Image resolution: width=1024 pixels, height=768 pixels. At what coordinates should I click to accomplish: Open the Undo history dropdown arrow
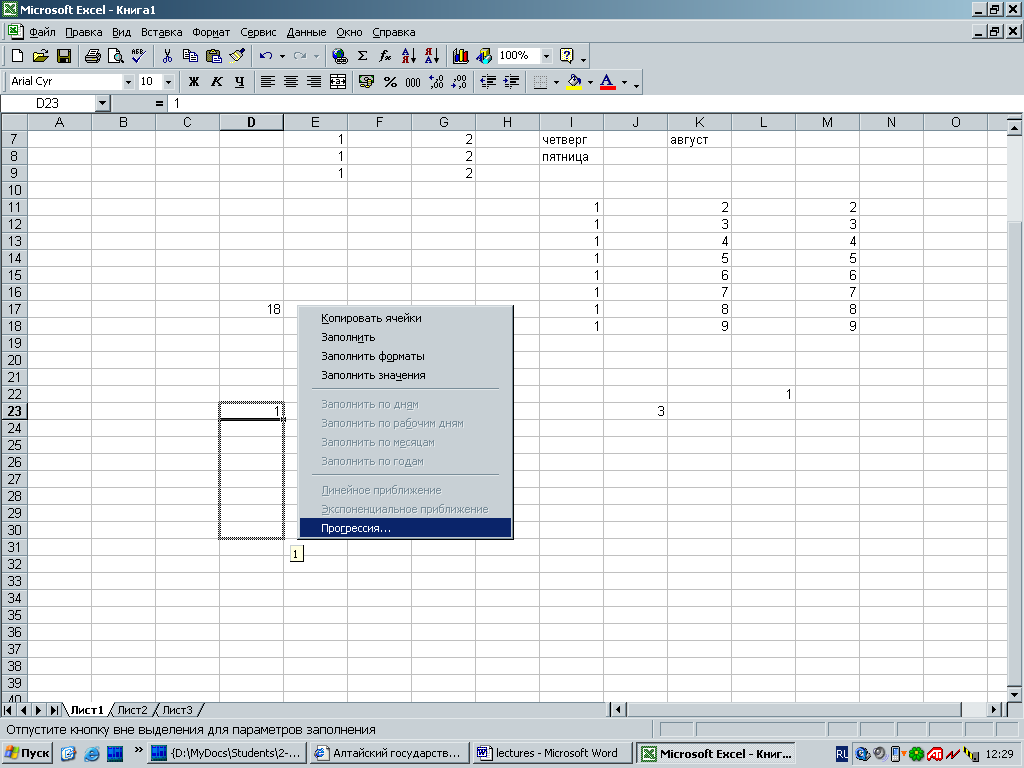(282, 56)
